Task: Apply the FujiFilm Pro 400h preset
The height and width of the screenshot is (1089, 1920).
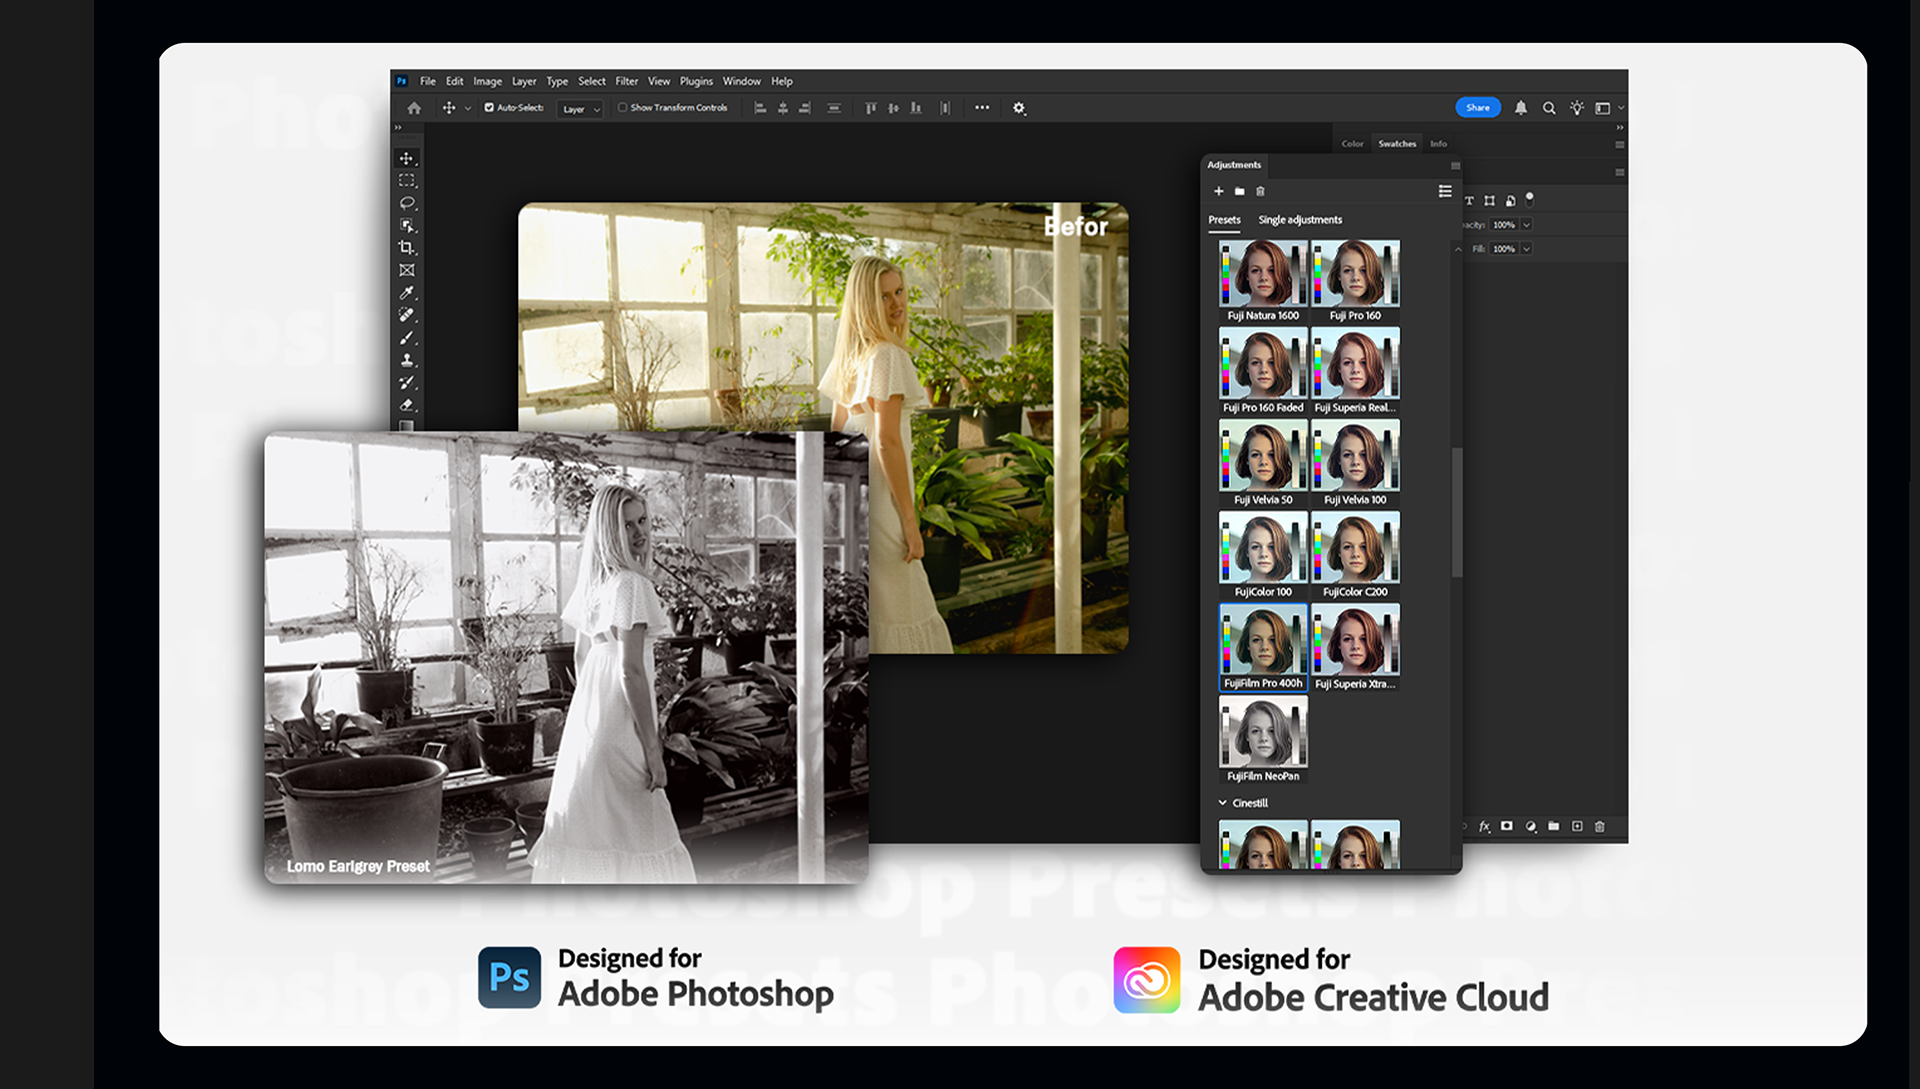Action: click(x=1263, y=647)
